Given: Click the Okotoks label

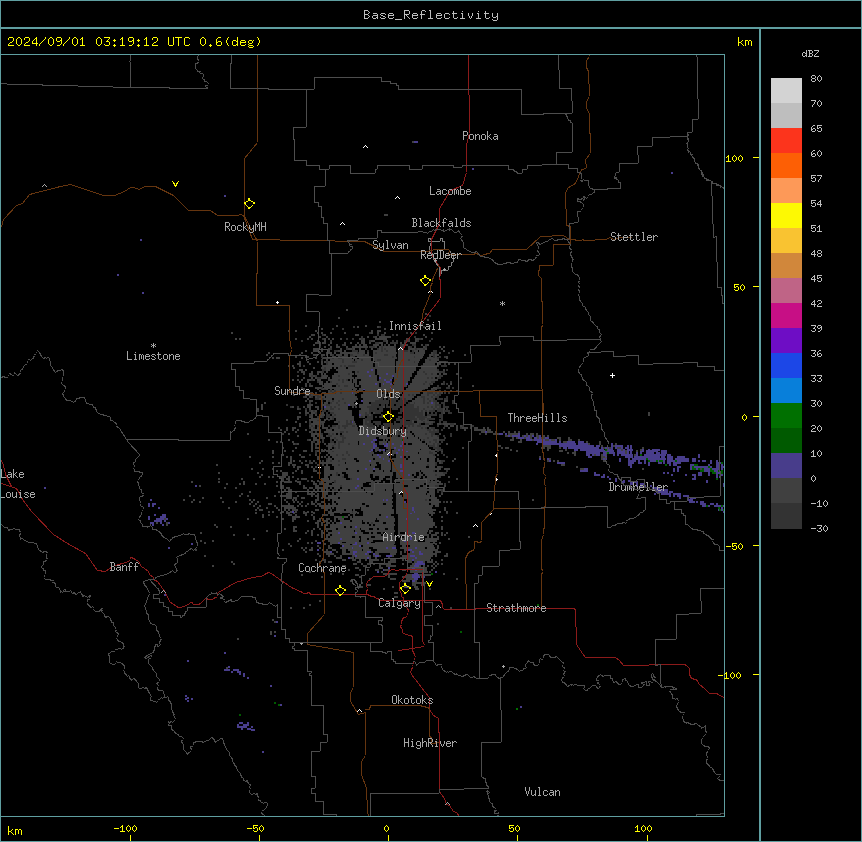Looking at the screenshot, I should click(412, 700).
